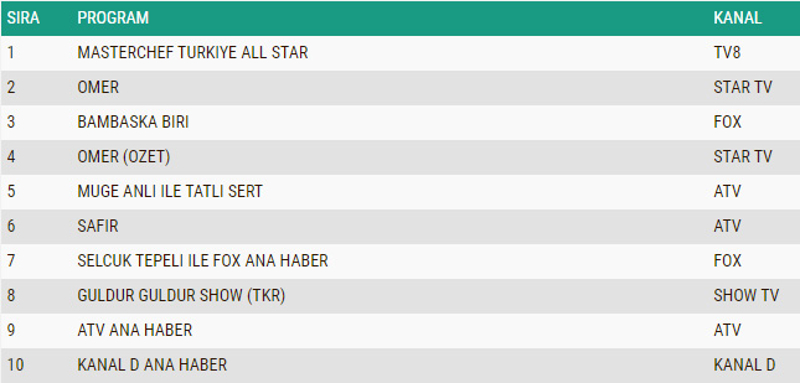This screenshot has height=383, width=800.
Task: Click the SIRA column header
Action: (x=23, y=18)
